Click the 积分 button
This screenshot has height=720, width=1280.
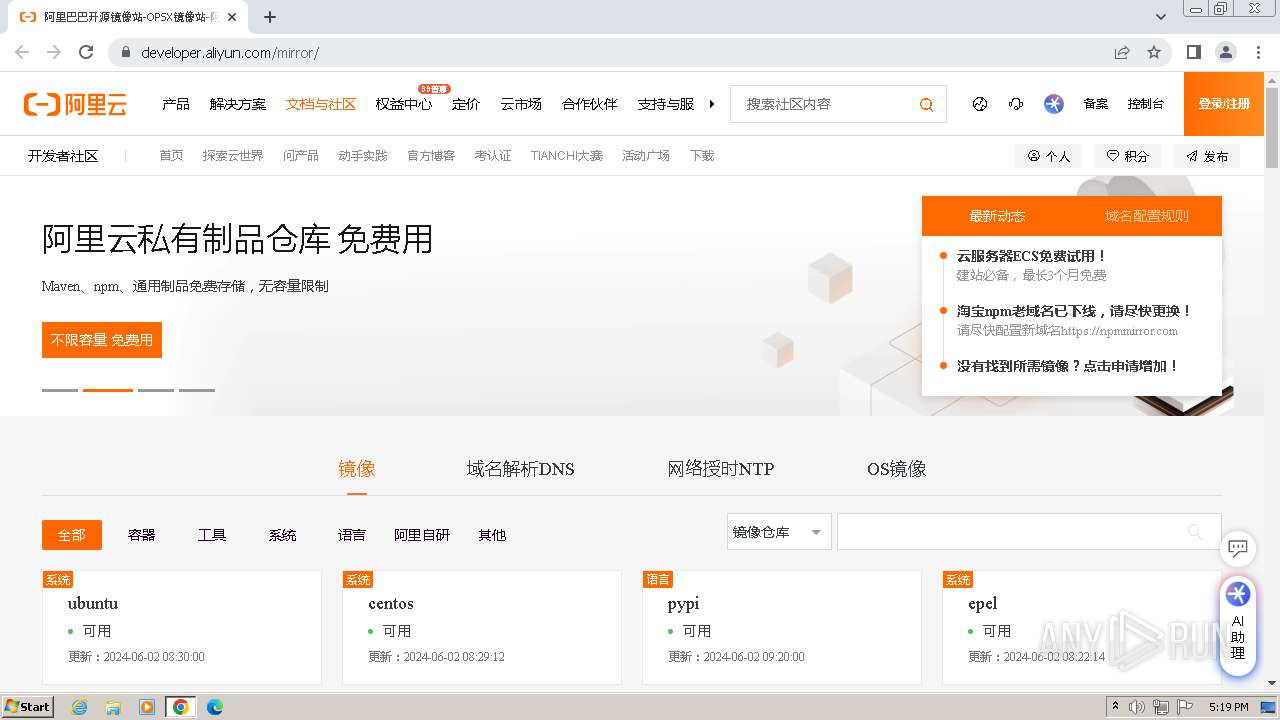1127,156
